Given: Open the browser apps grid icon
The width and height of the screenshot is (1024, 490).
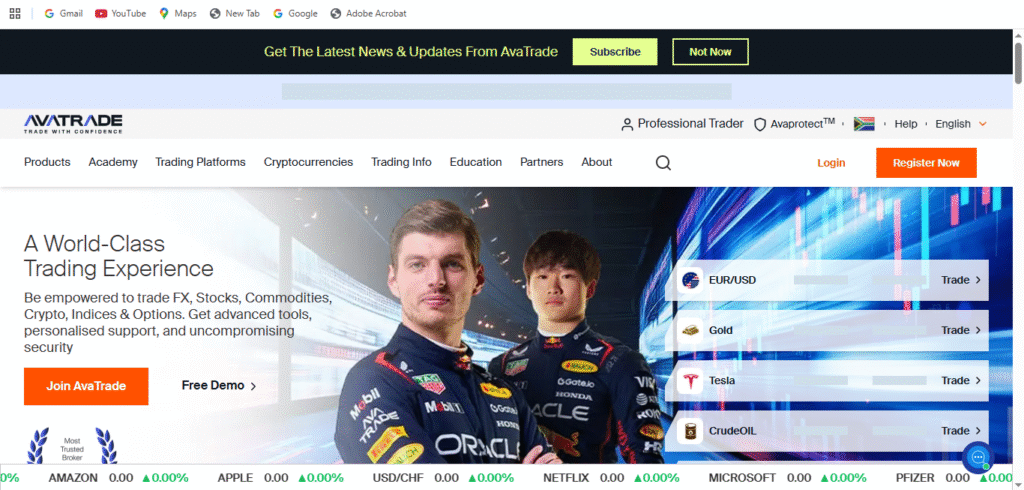Looking at the screenshot, I should pyautogui.click(x=15, y=14).
